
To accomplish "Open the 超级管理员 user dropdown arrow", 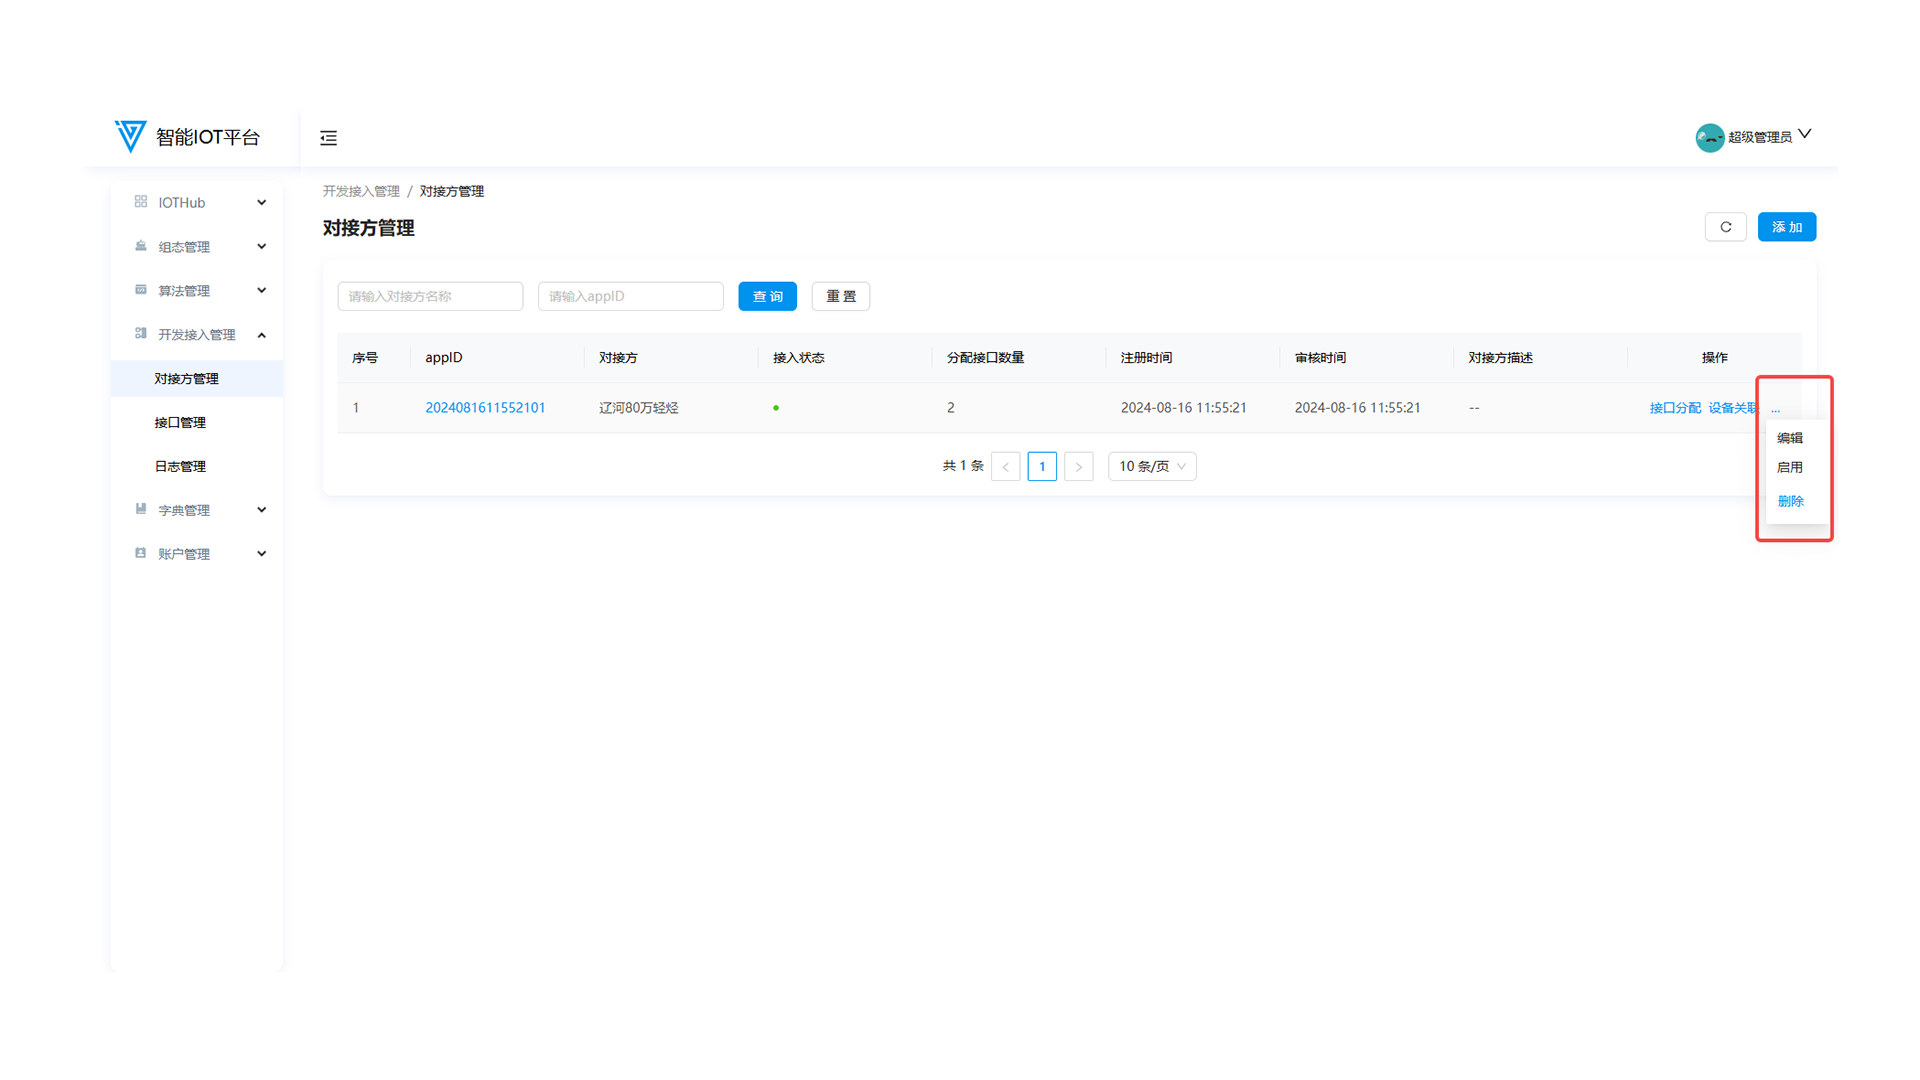I will point(1805,134).
